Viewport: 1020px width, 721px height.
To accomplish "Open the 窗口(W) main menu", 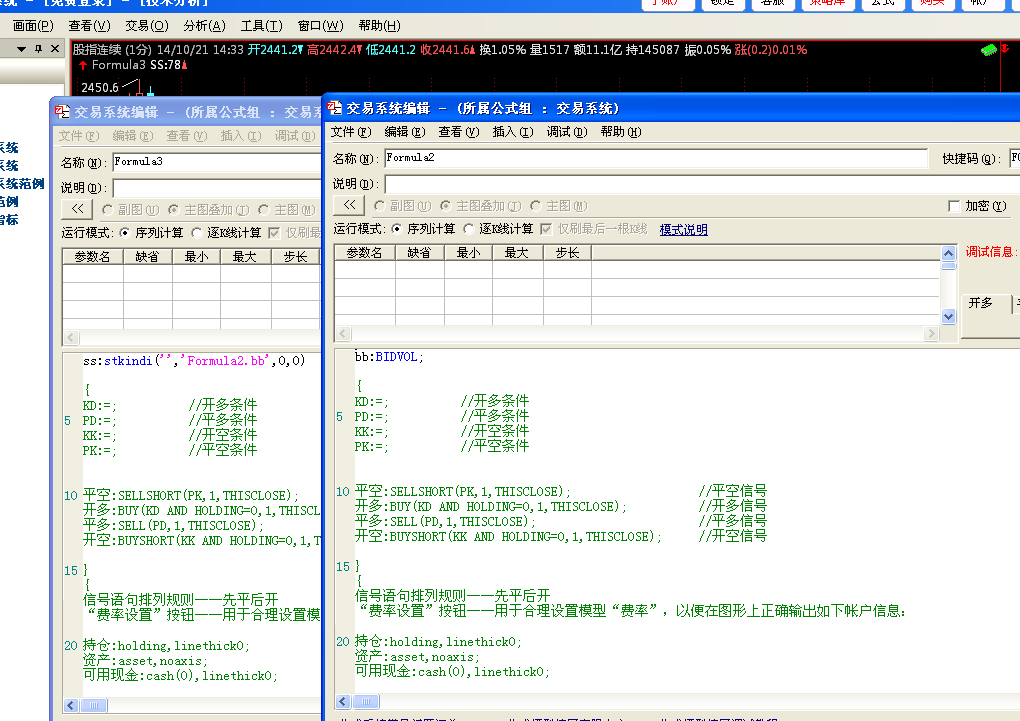I will point(321,26).
